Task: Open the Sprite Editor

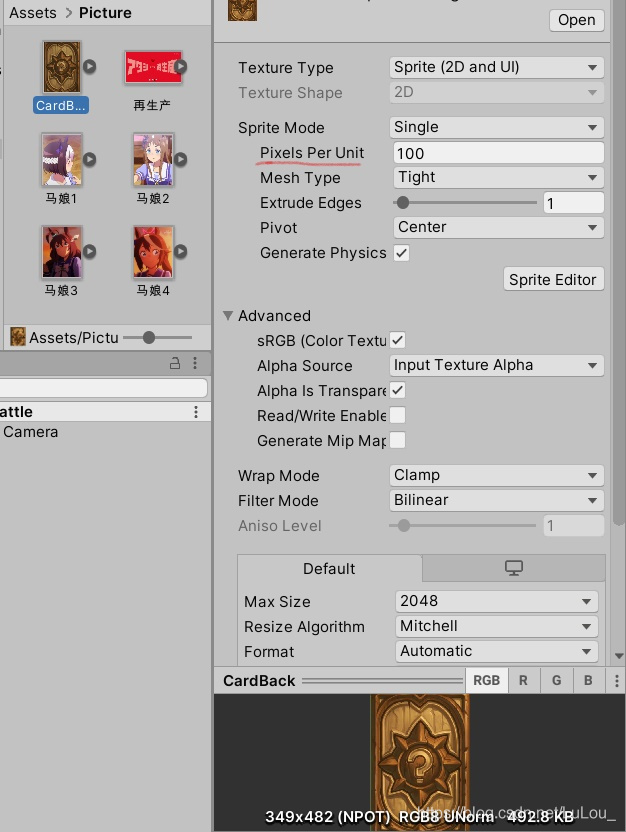Action: pyautogui.click(x=553, y=279)
